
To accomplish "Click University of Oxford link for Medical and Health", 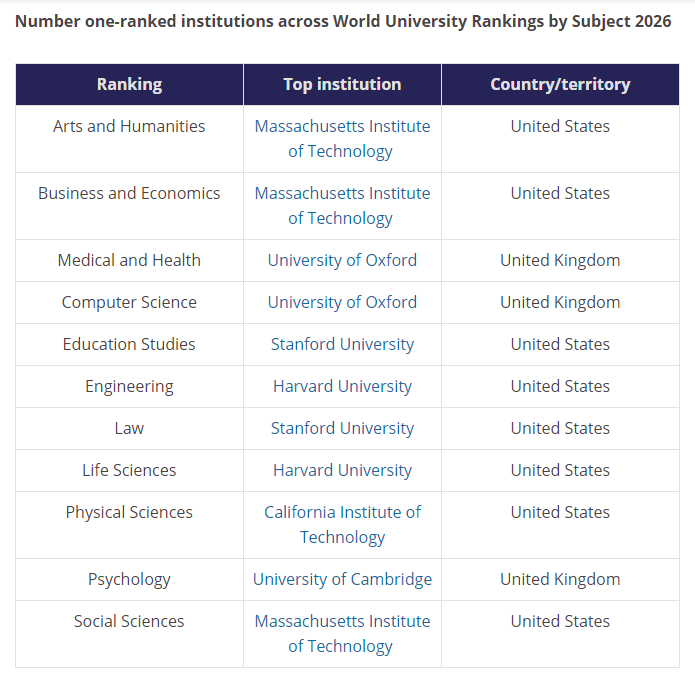I will 342,260.
